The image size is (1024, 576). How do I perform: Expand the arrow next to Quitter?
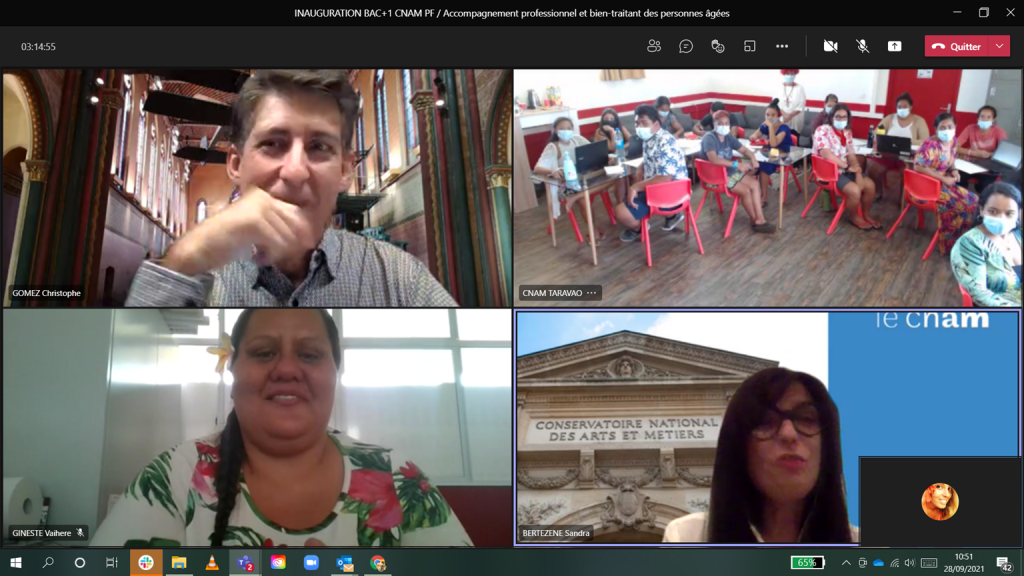(1000, 46)
